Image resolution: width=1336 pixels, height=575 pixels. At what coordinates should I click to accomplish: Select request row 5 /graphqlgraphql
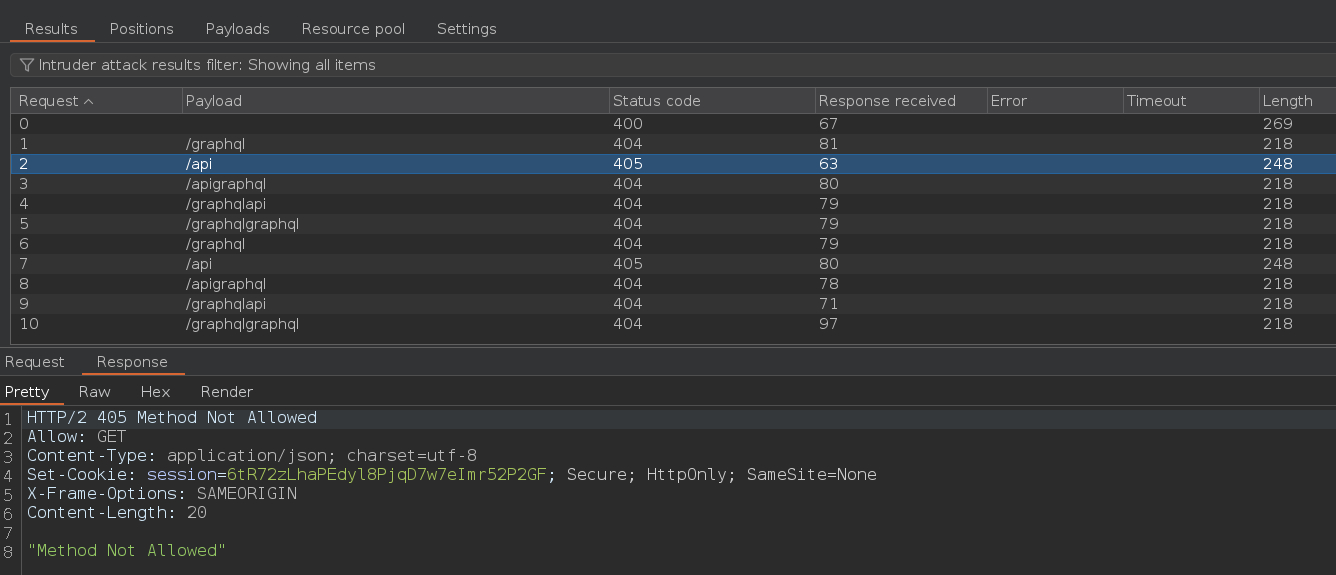tap(673, 224)
